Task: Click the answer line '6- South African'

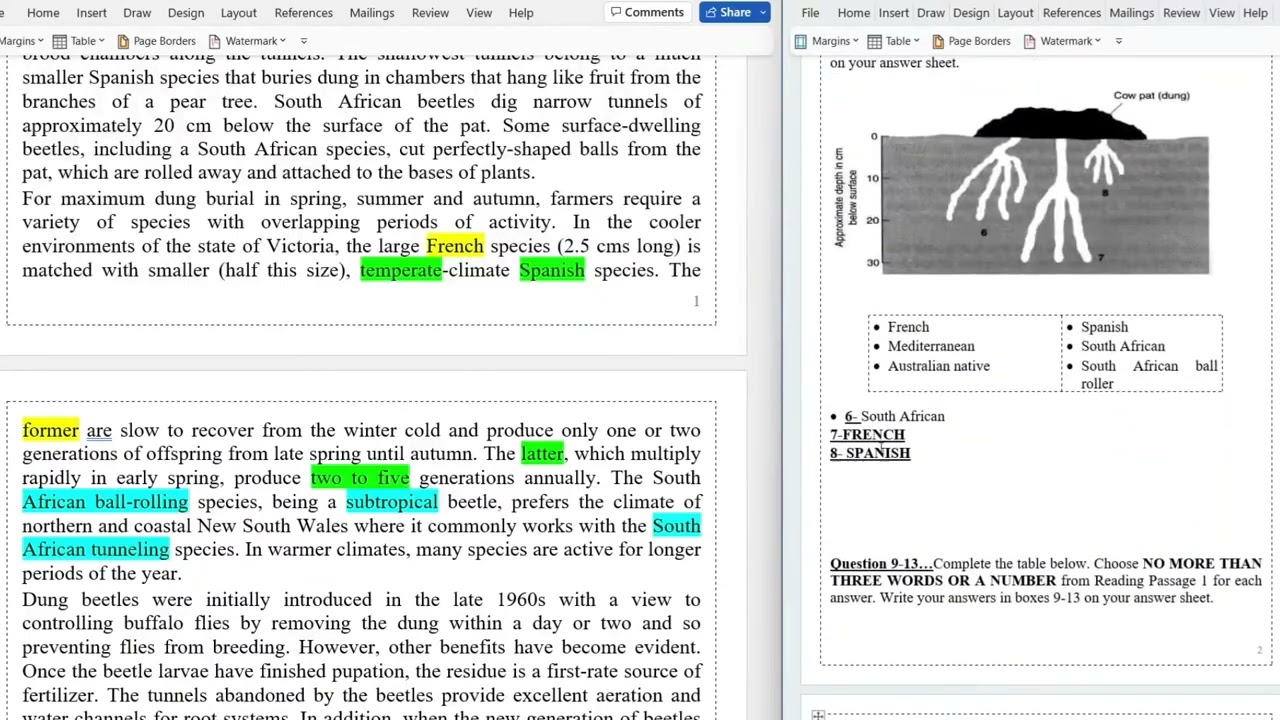Action: coord(894,416)
